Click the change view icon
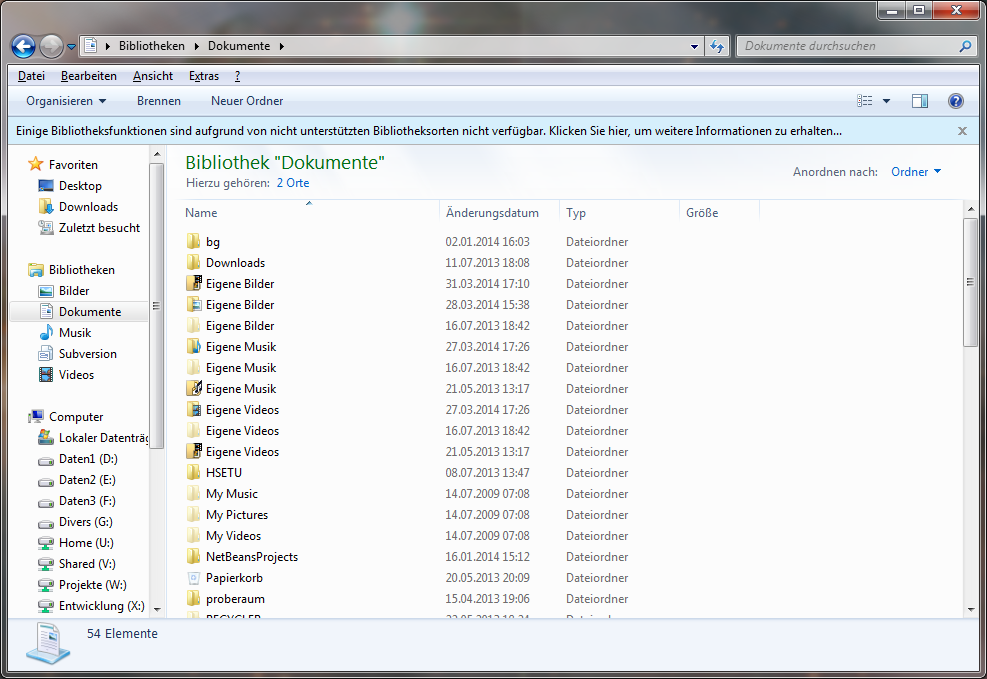 click(x=865, y=101)
